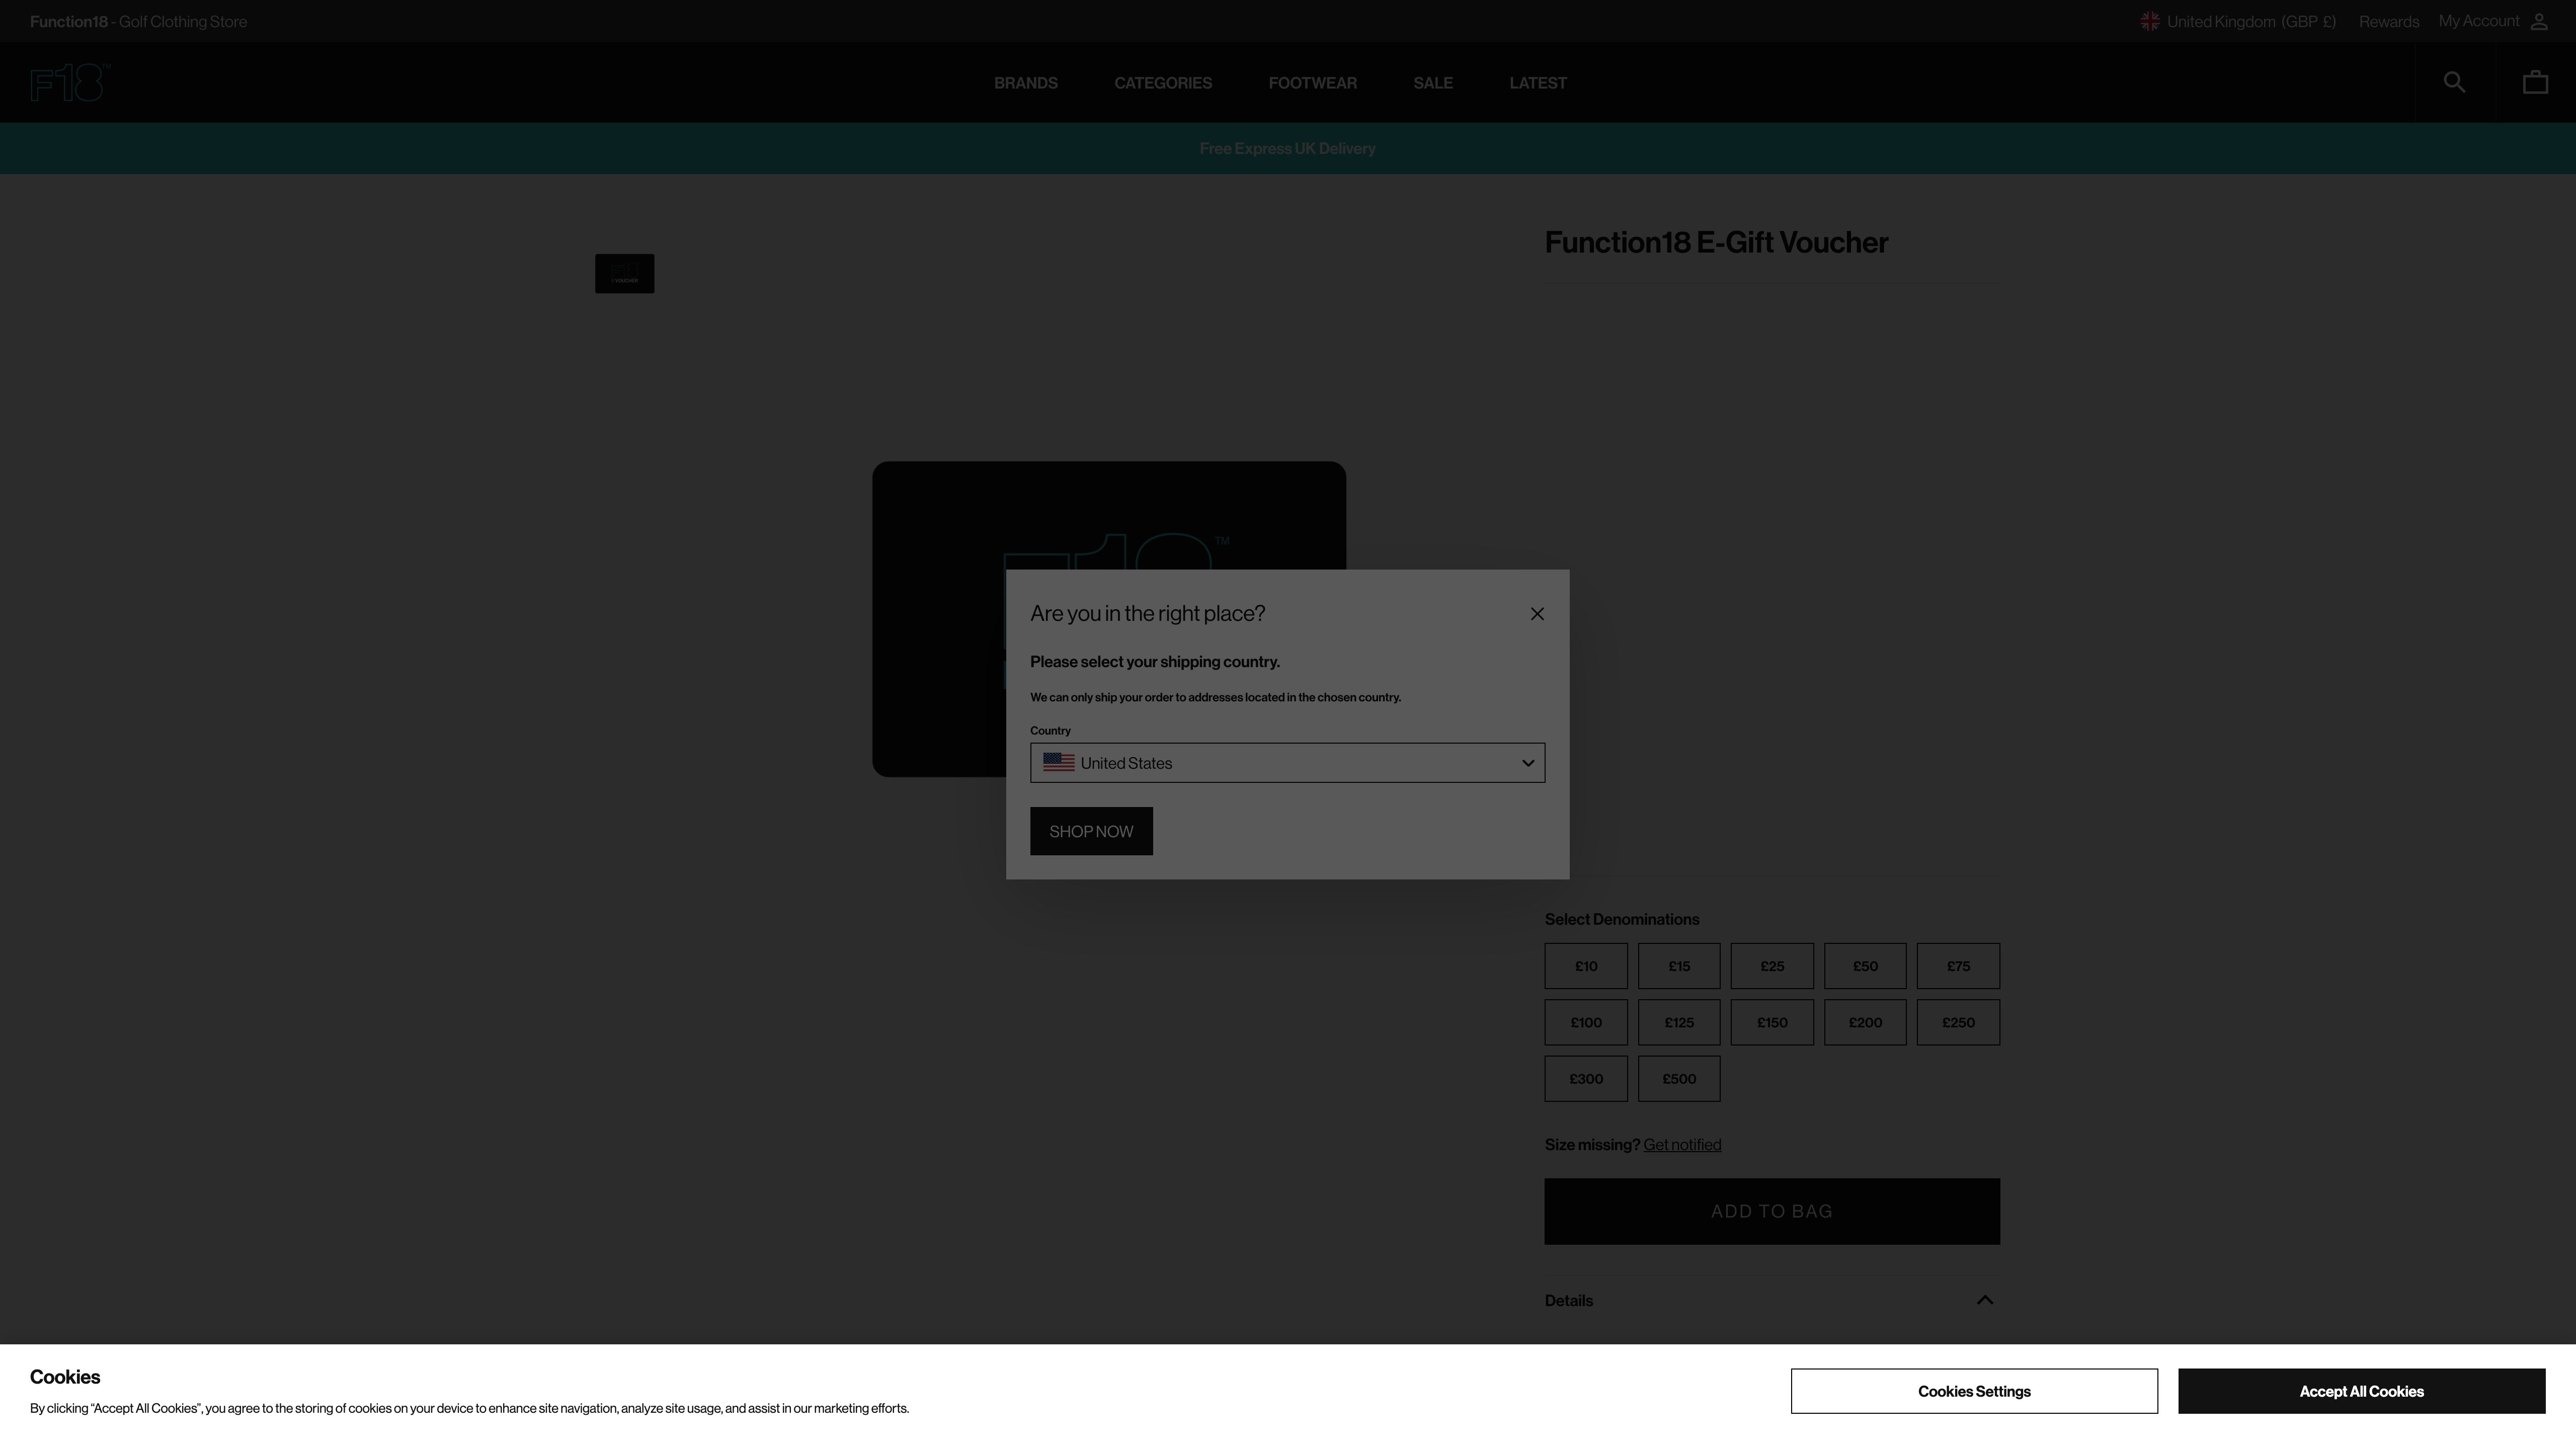Open the CATEGORIES menu
This screenshot has height=1449, width=2576.
pyautogui.click(x=1163, y=82)
